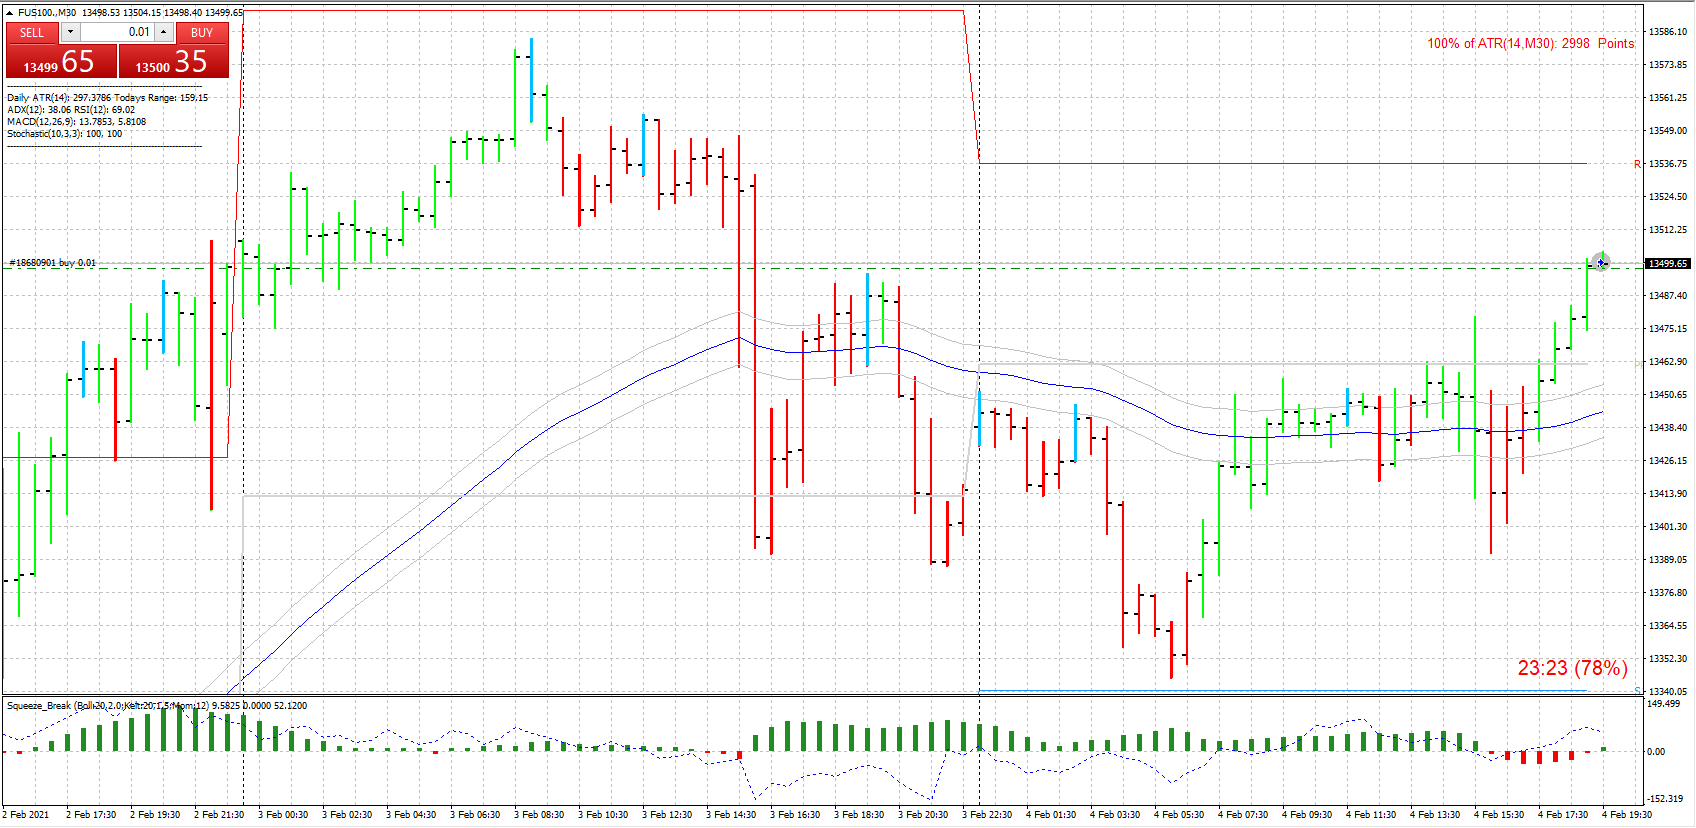Click the buy price 13500 35
Viewport: 1696px width, 828px height.
coord(174,61)
